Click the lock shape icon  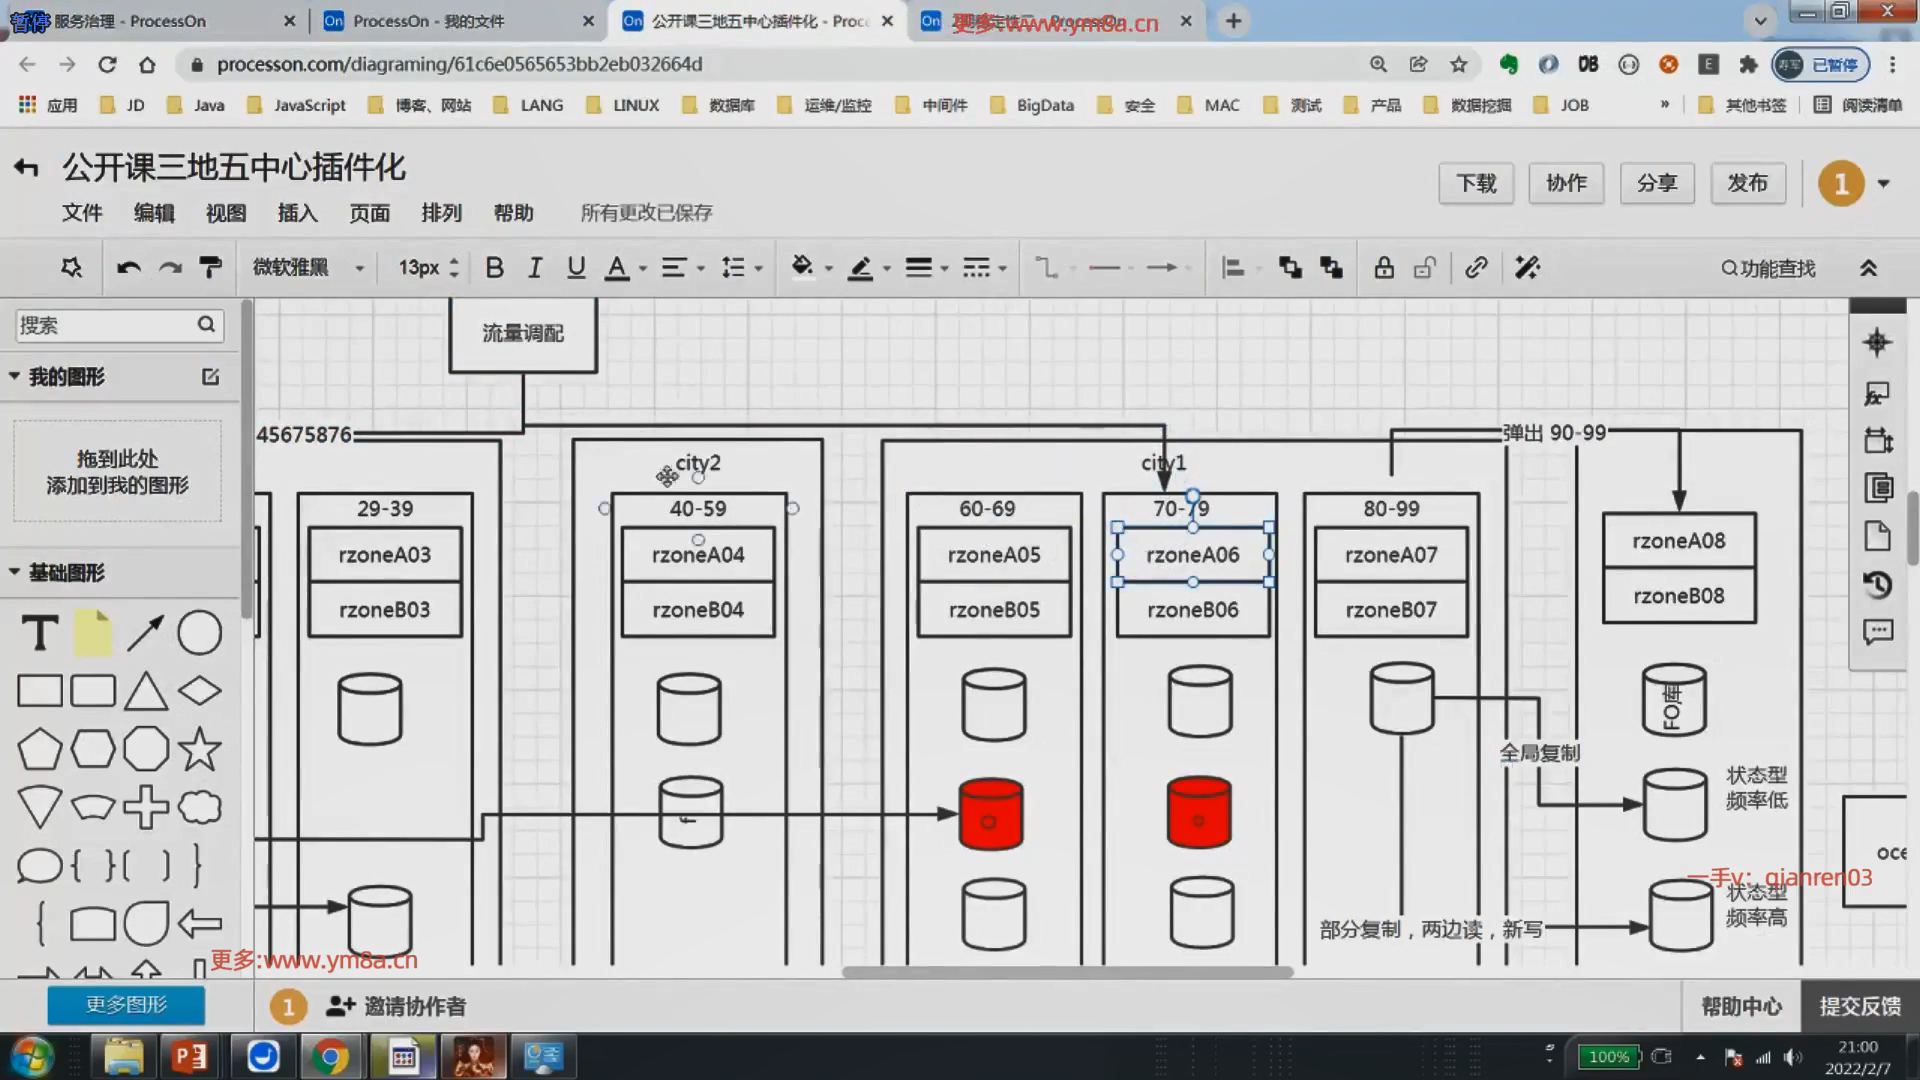[x=1384, y=268]
